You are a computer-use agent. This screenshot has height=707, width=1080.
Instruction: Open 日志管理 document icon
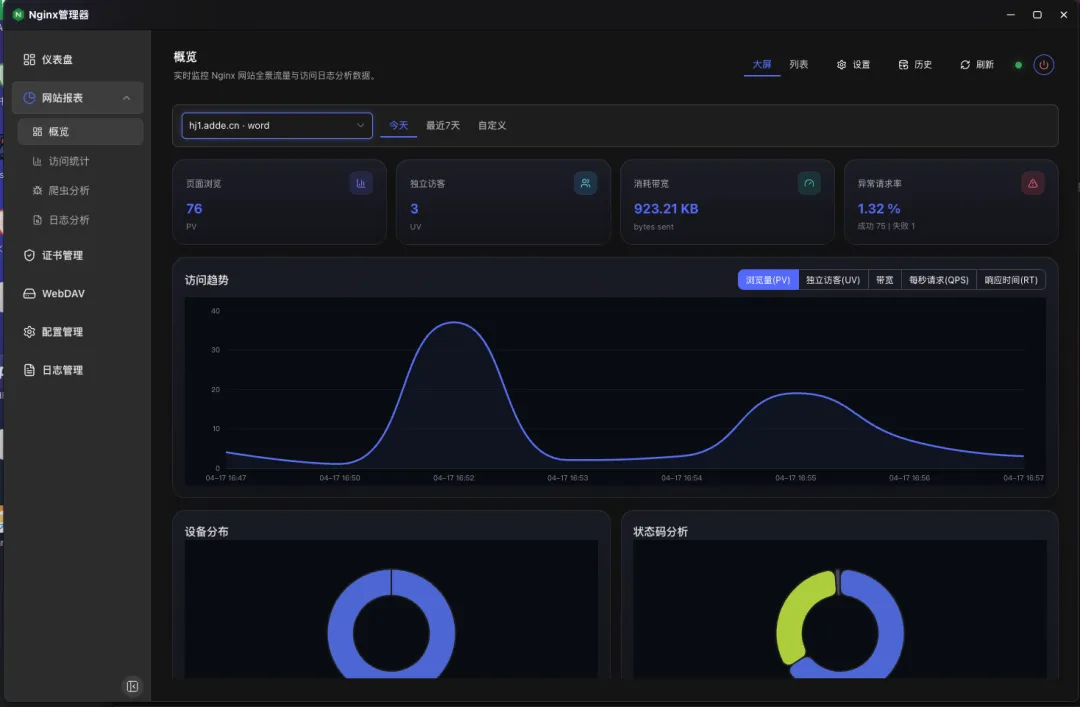(29, 370)
